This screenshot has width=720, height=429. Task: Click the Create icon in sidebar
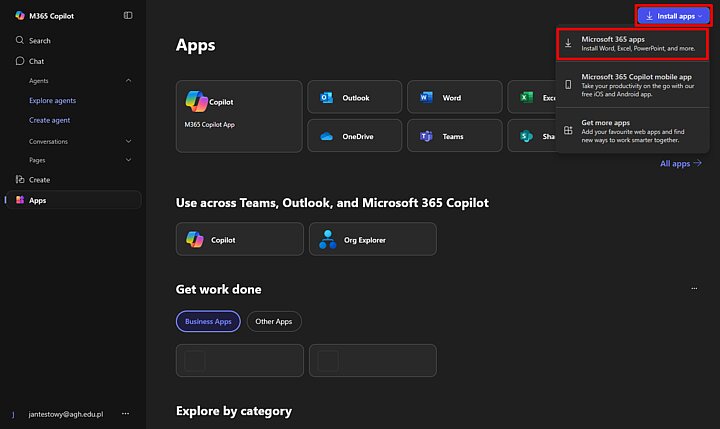[20, 180]
